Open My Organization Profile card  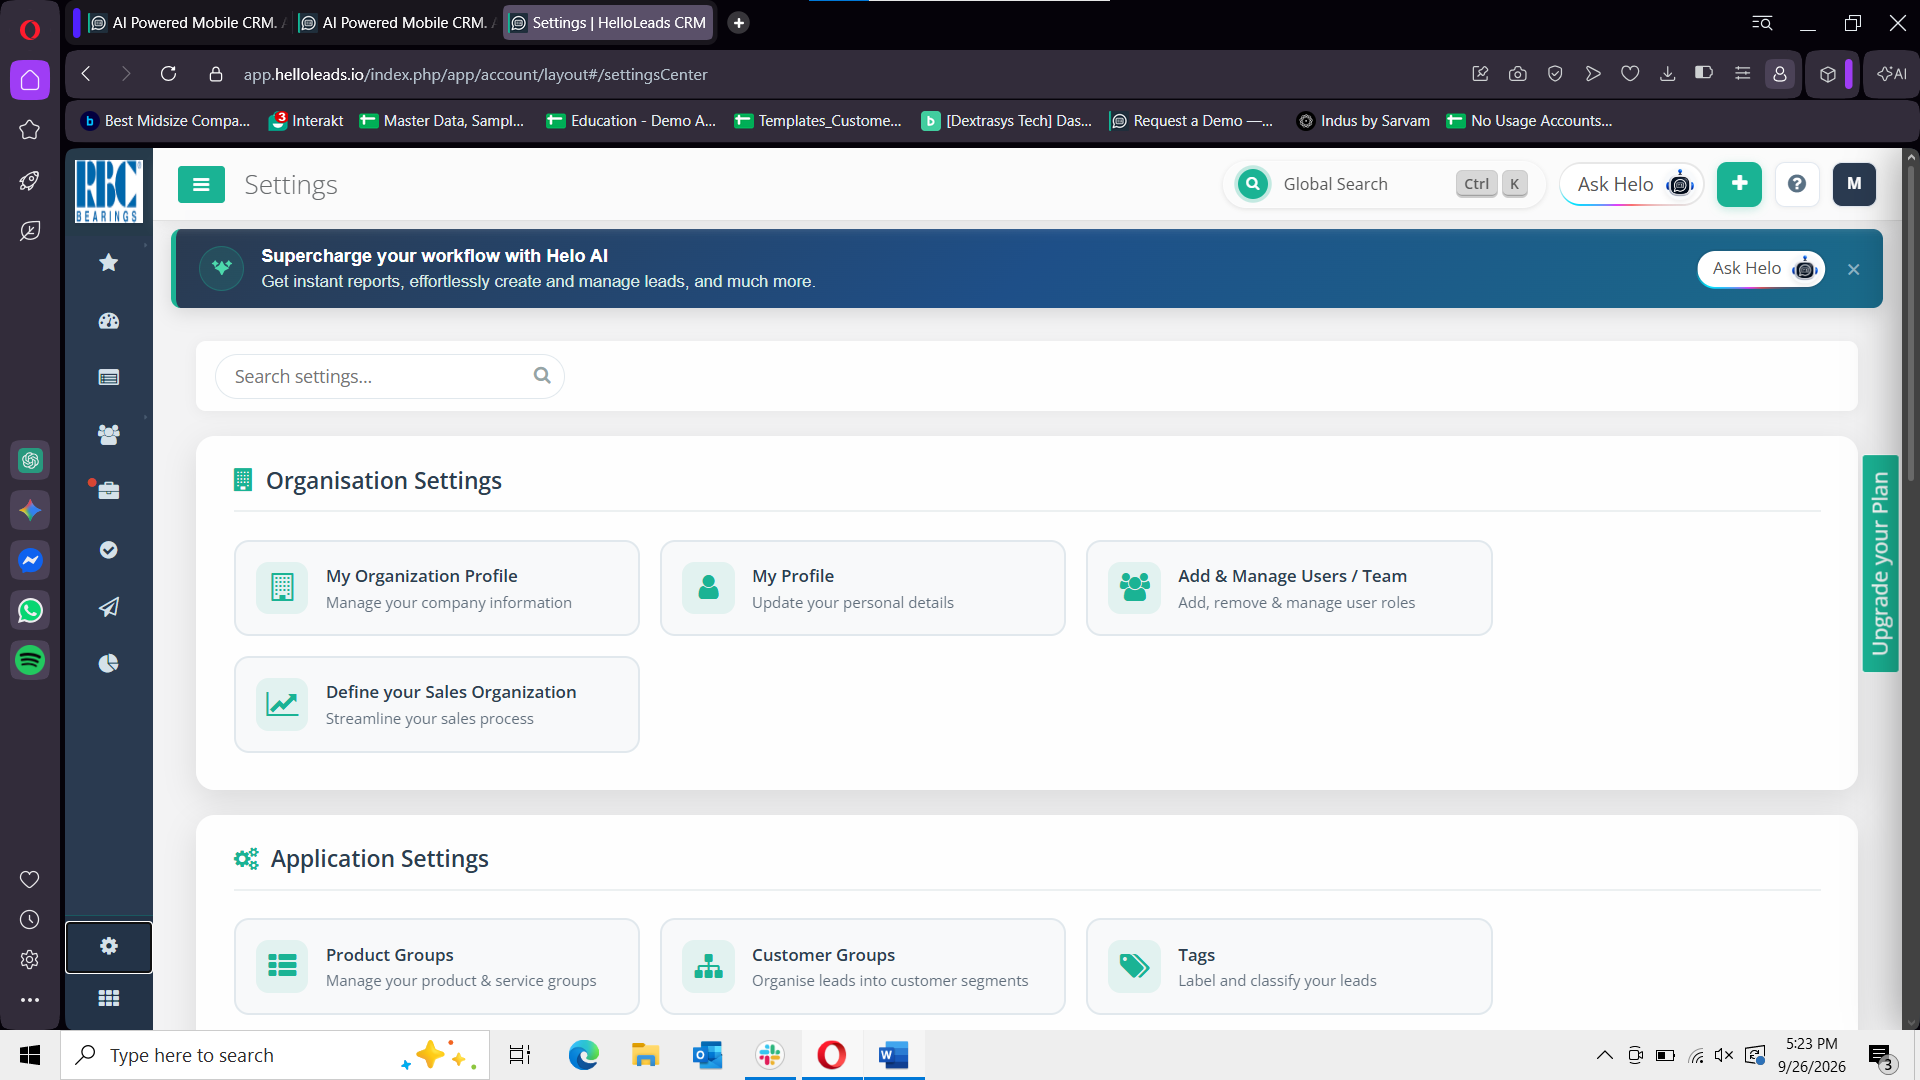coord(437,588)
